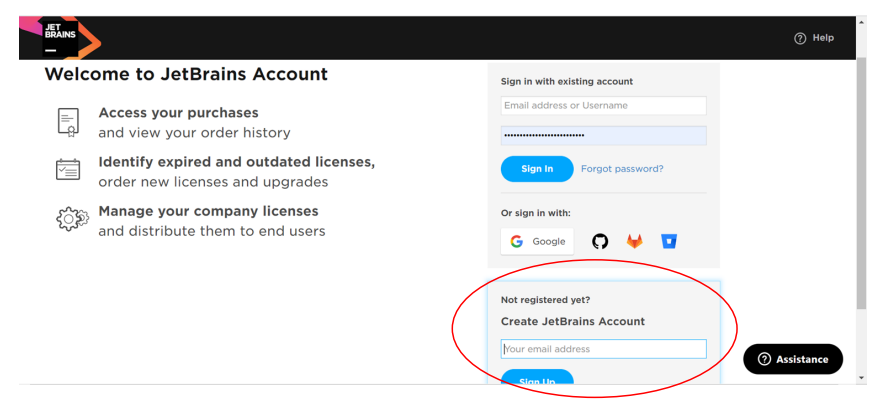Click the Welcome to JetBrains Account heading
884x407 pixels.
click(x=186, y=74)
